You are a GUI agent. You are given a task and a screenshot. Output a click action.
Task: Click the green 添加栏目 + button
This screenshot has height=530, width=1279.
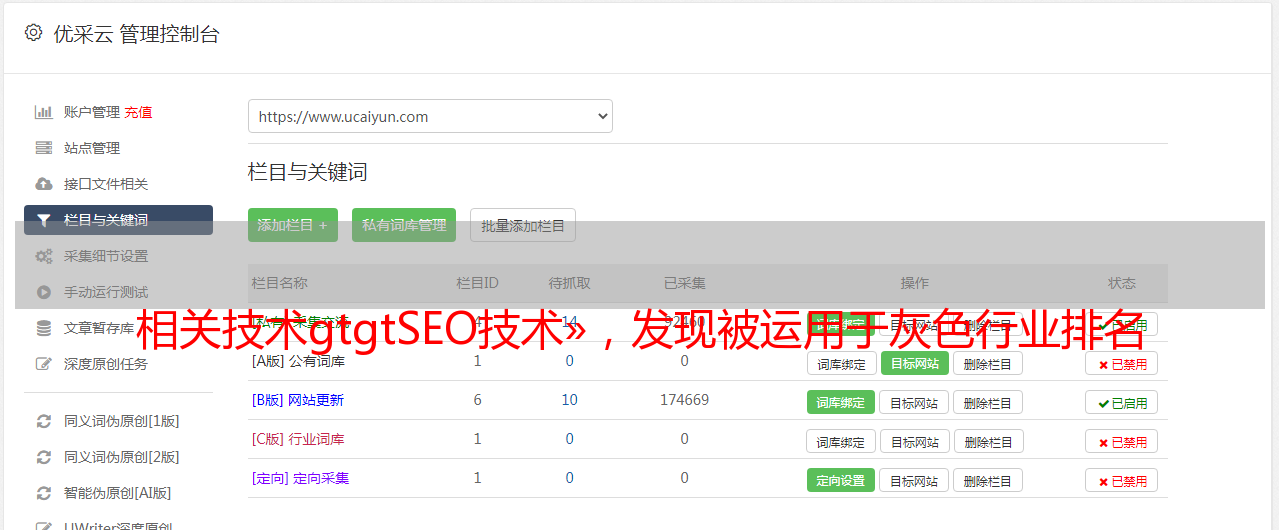pos(293,225)
